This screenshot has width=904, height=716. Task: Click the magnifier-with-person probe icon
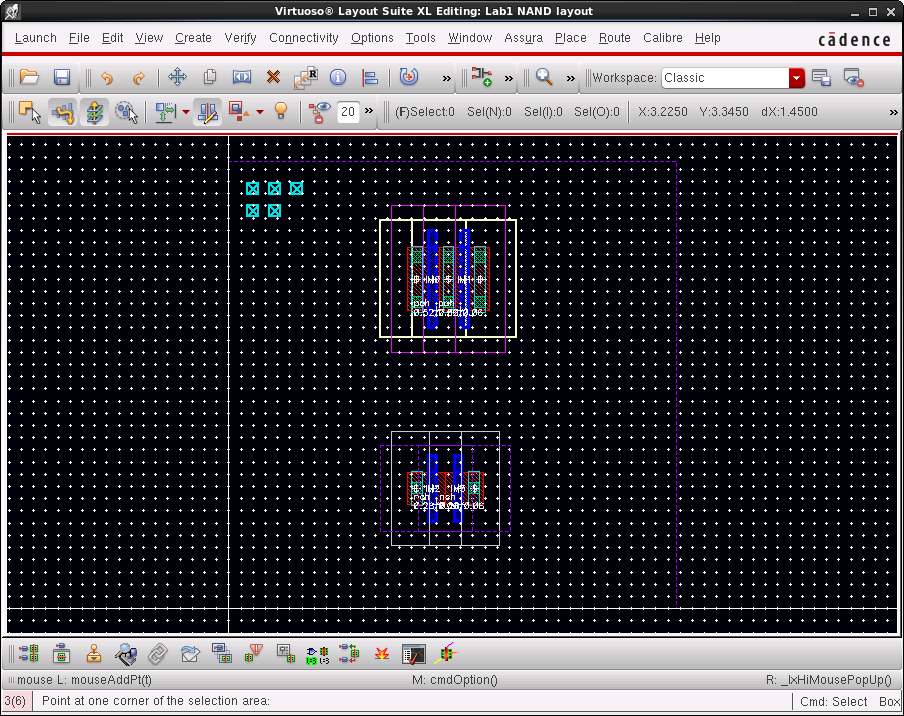[126, 654]
